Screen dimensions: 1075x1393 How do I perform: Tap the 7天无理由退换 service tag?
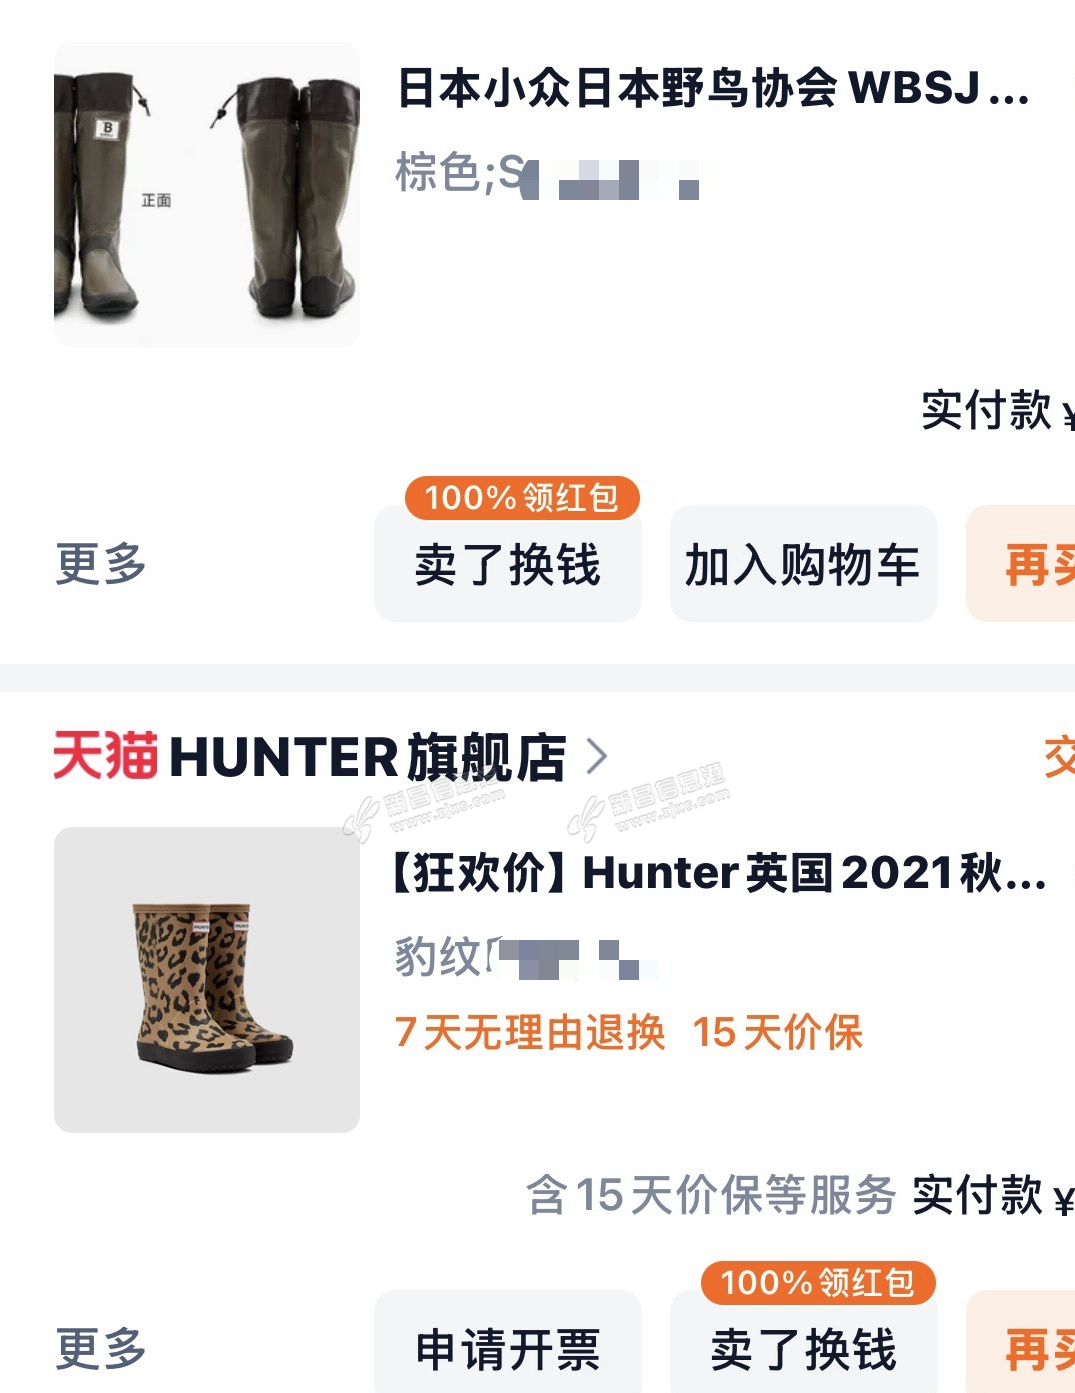pyautogui.click(x=530, y=1032)
